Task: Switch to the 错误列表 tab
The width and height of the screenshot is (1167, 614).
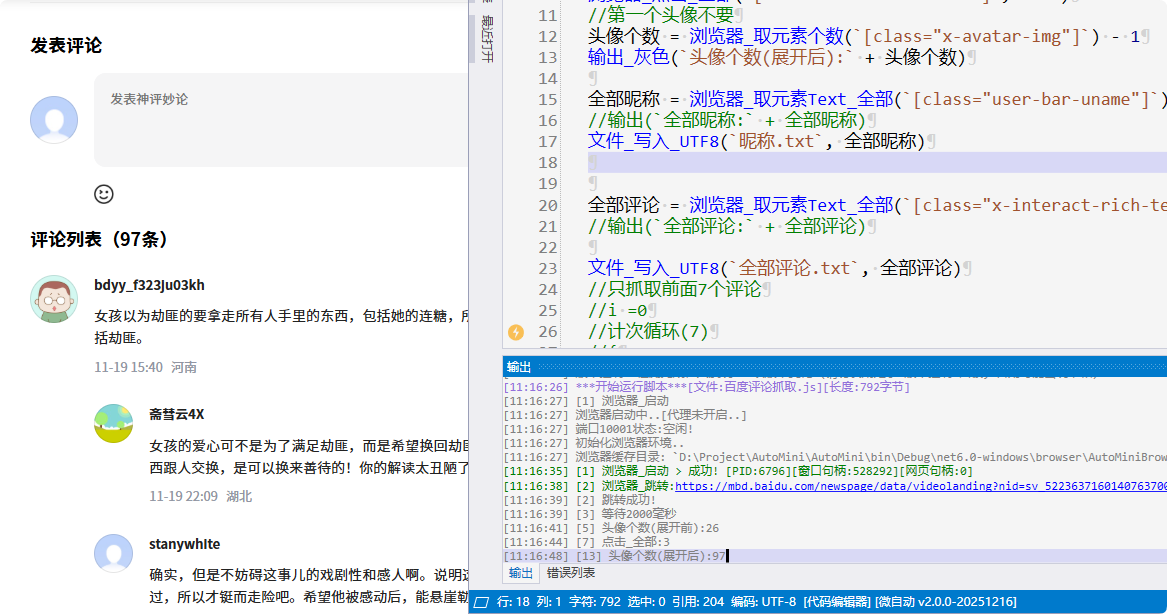Action: click(x=570, y=573)
